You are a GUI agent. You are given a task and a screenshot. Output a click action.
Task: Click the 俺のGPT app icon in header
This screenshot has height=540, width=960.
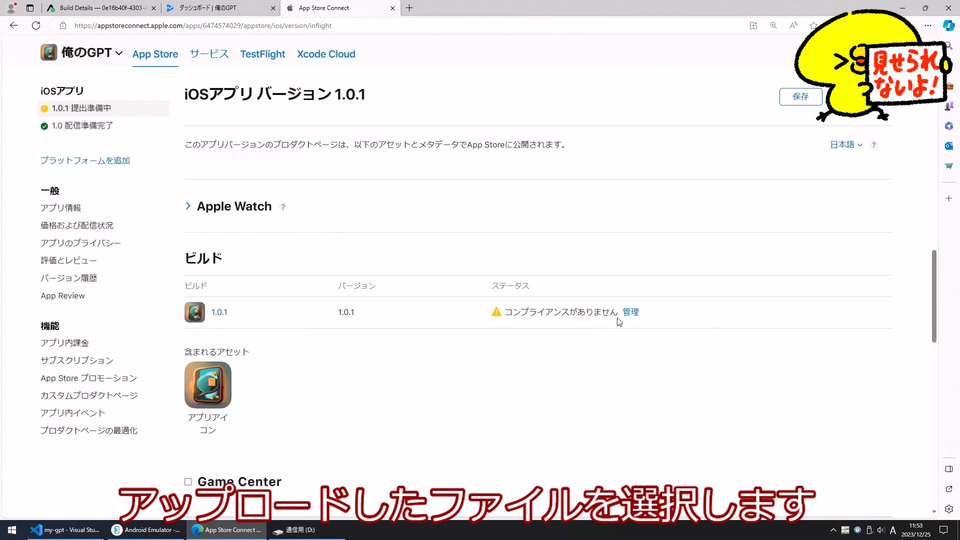pyautogui.click(x=48, y=53)
